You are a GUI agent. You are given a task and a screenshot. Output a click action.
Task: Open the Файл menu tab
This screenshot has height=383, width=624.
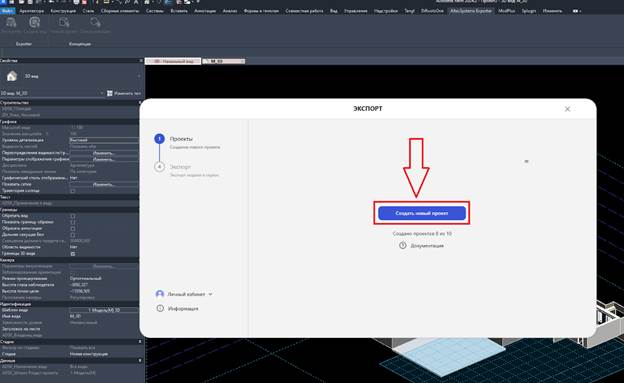[7, 11]
